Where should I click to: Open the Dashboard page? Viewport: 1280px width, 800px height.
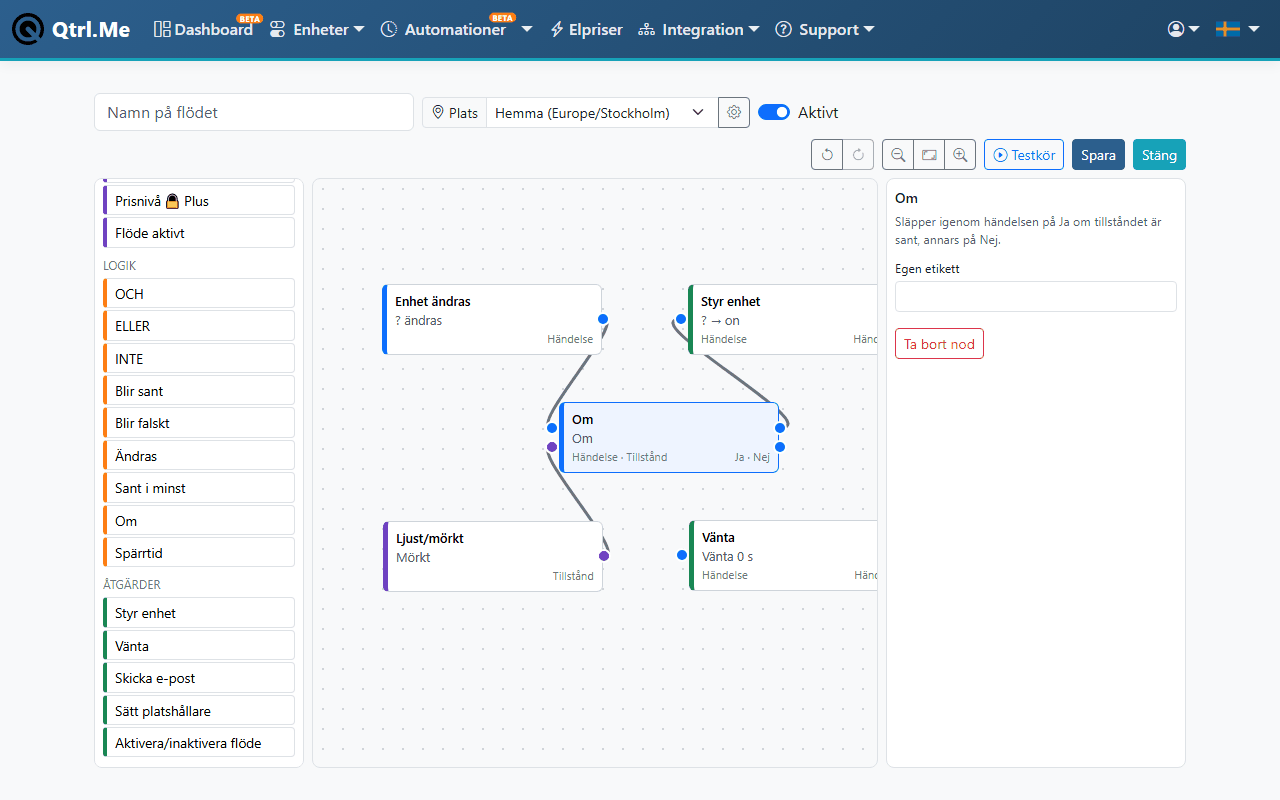click(203, 29)
